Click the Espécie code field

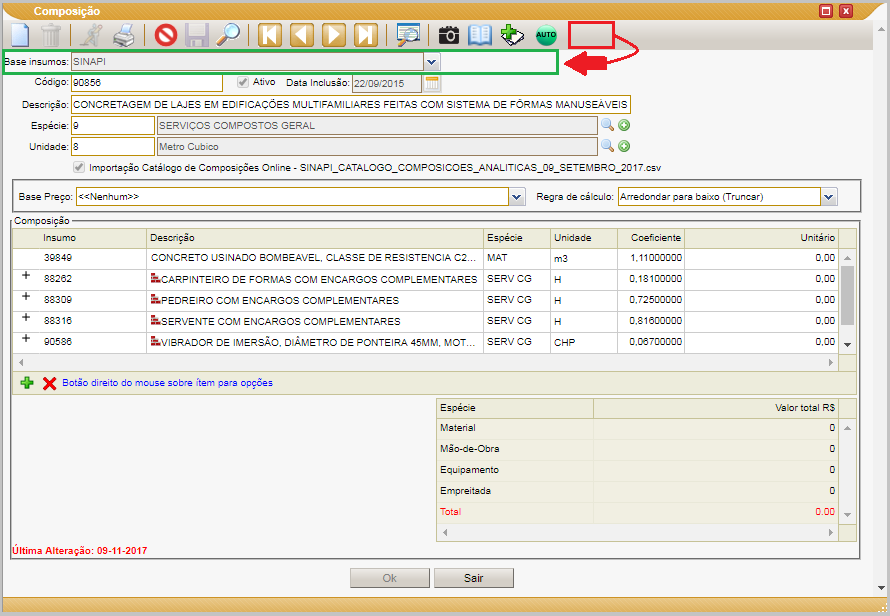(112, 125)
